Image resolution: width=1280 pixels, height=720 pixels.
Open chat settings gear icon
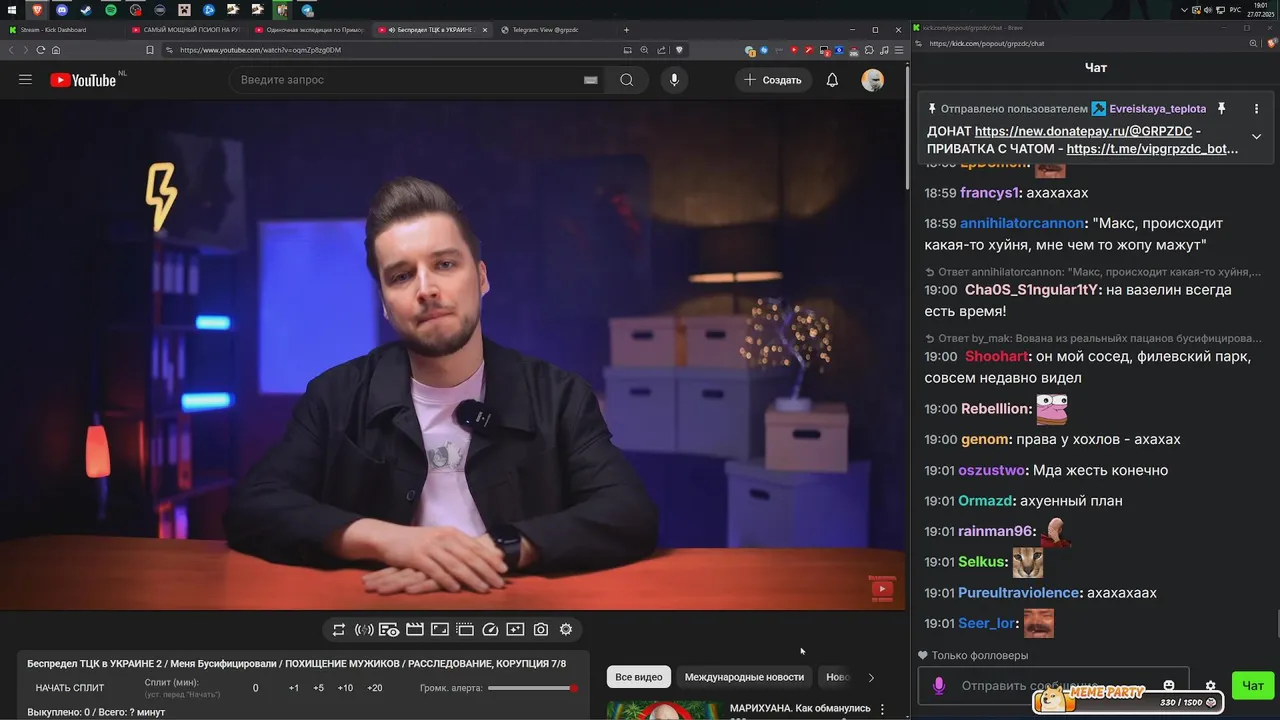[x=1211, y=686]
